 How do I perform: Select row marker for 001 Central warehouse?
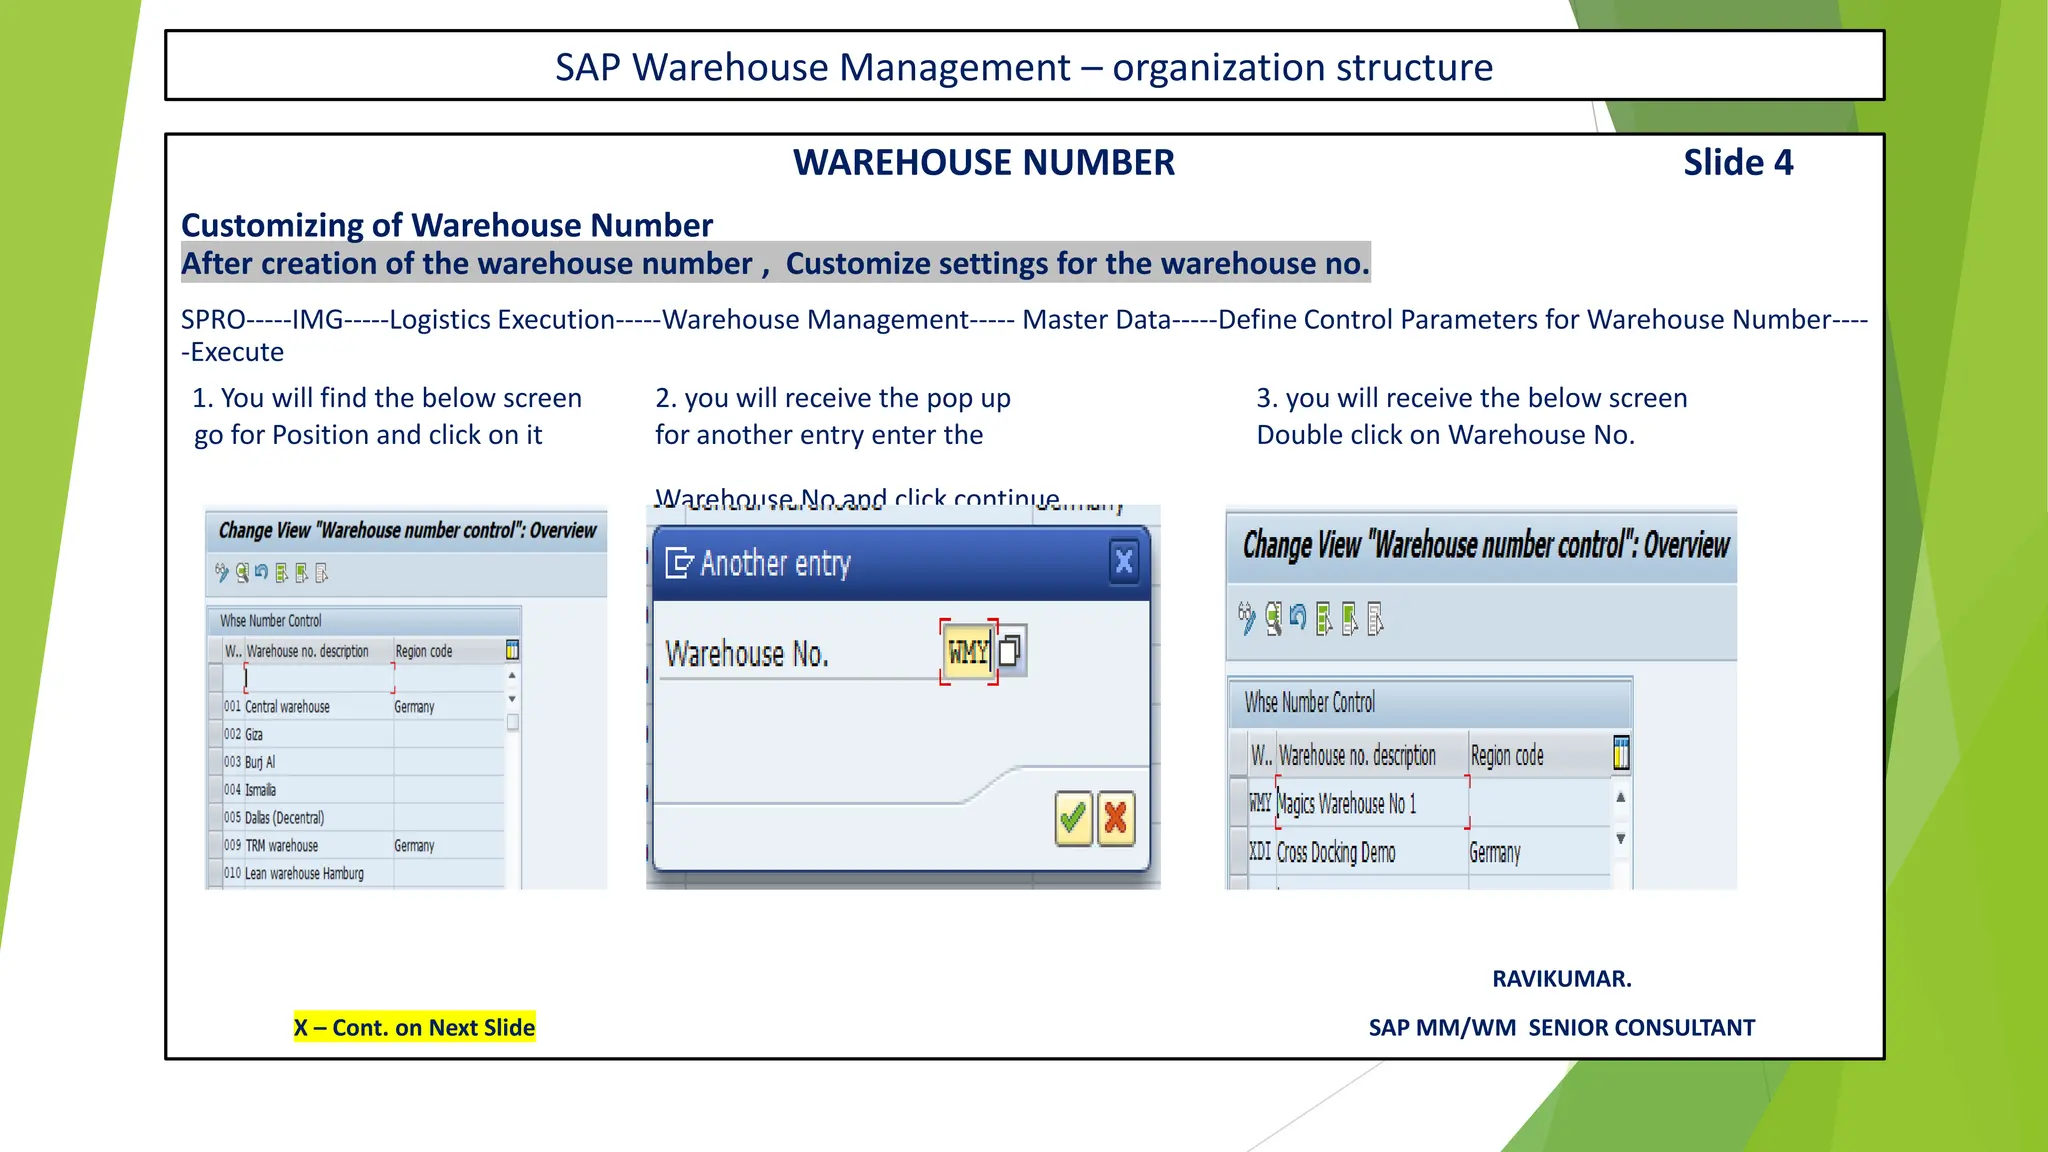click(x=215, y=706)
